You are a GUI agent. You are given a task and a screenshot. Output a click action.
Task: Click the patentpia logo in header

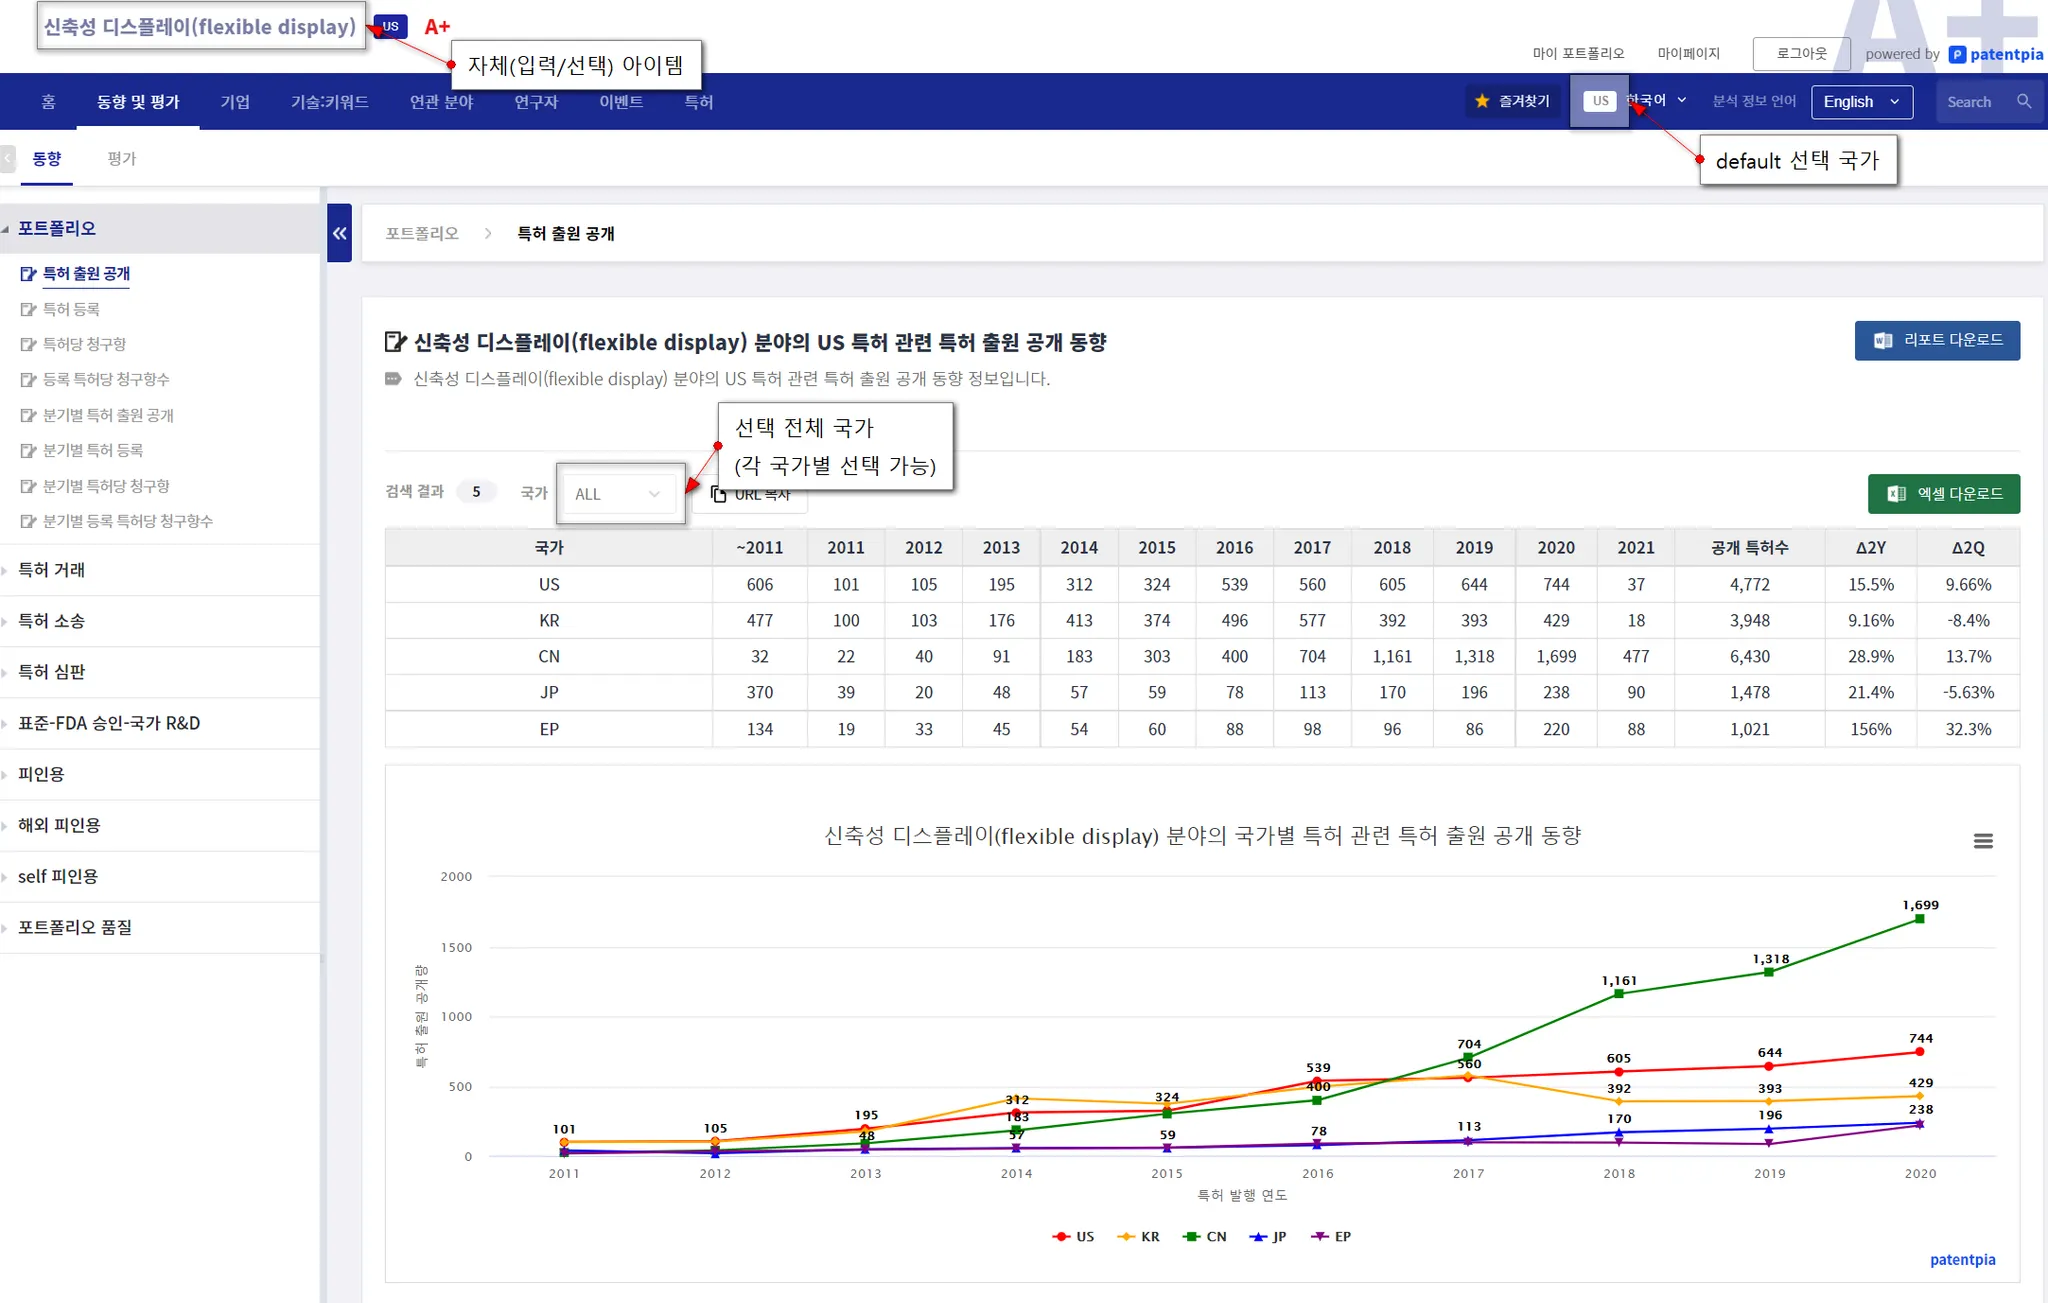[x=1995, y=54]
